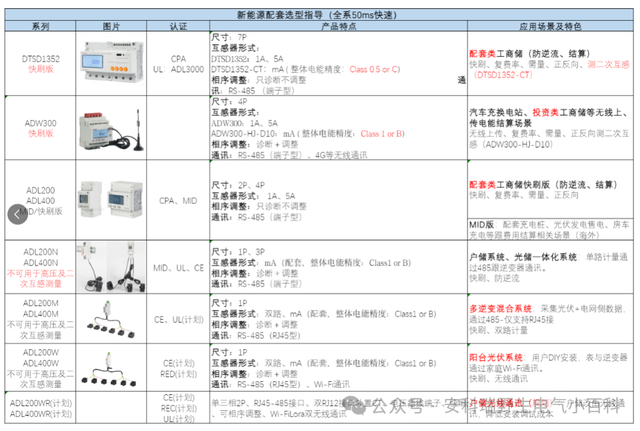Click the CPA、MID certification cell
Viewport: 640px width, 431px height.
[x=178, y=201]
